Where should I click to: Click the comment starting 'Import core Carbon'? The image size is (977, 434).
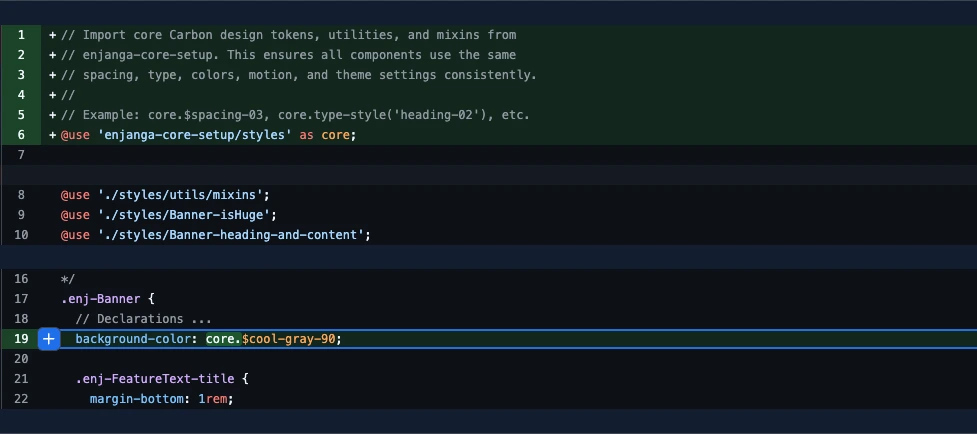(288, 35)
